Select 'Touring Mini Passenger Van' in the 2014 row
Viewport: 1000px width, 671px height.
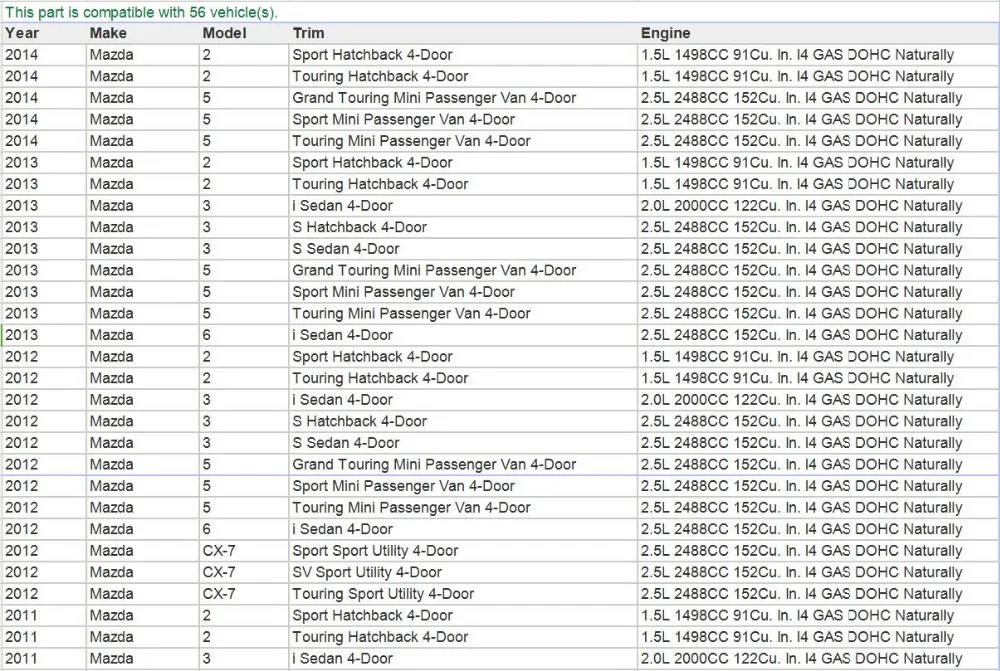pos(386,142)
